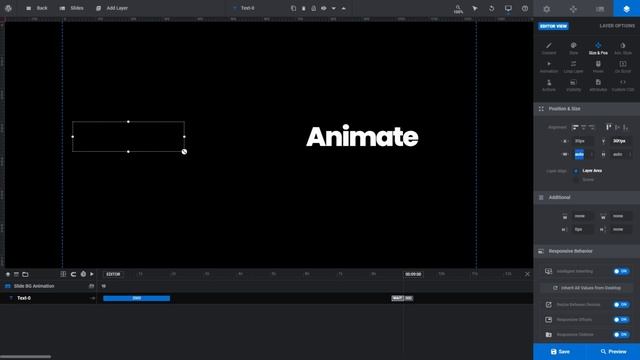This screenshot has height=360, width=640.
Task: Collapse the Position & Size section
Action: pyautogui.click(x=587, y=109)
